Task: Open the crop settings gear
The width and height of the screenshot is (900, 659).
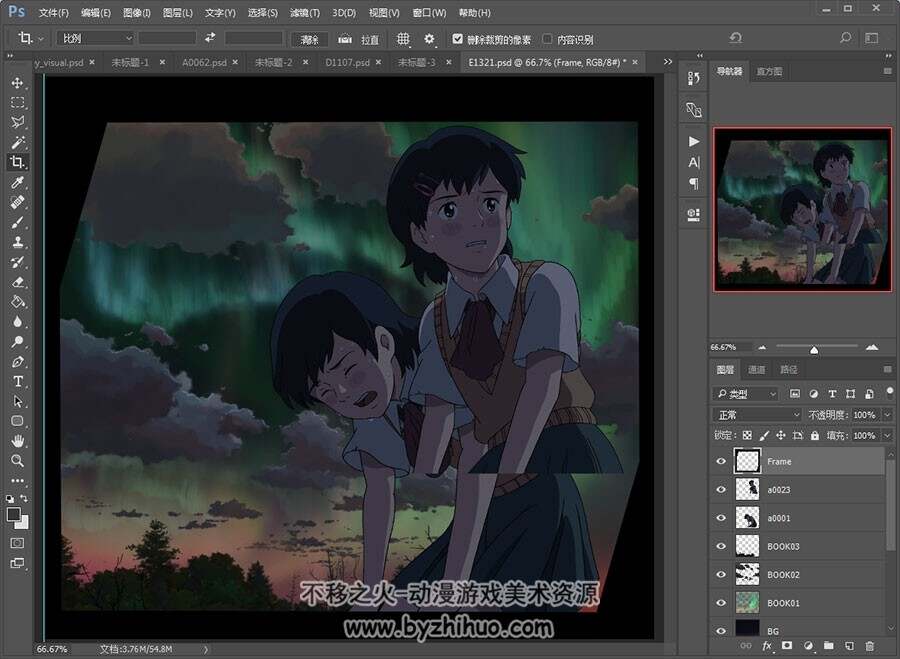Action: pos(429,38)
